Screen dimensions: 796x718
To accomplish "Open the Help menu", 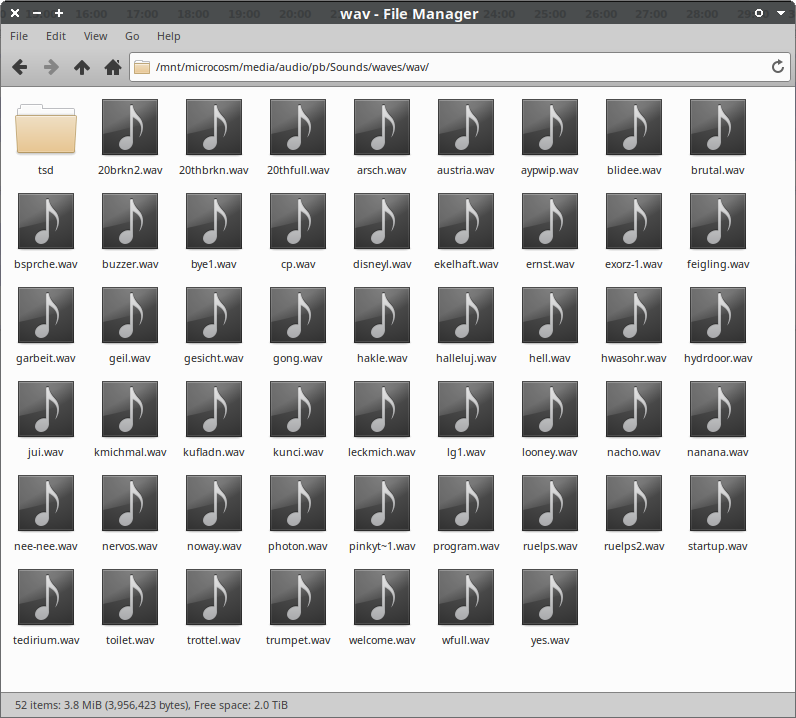I will tap(169, 36).
